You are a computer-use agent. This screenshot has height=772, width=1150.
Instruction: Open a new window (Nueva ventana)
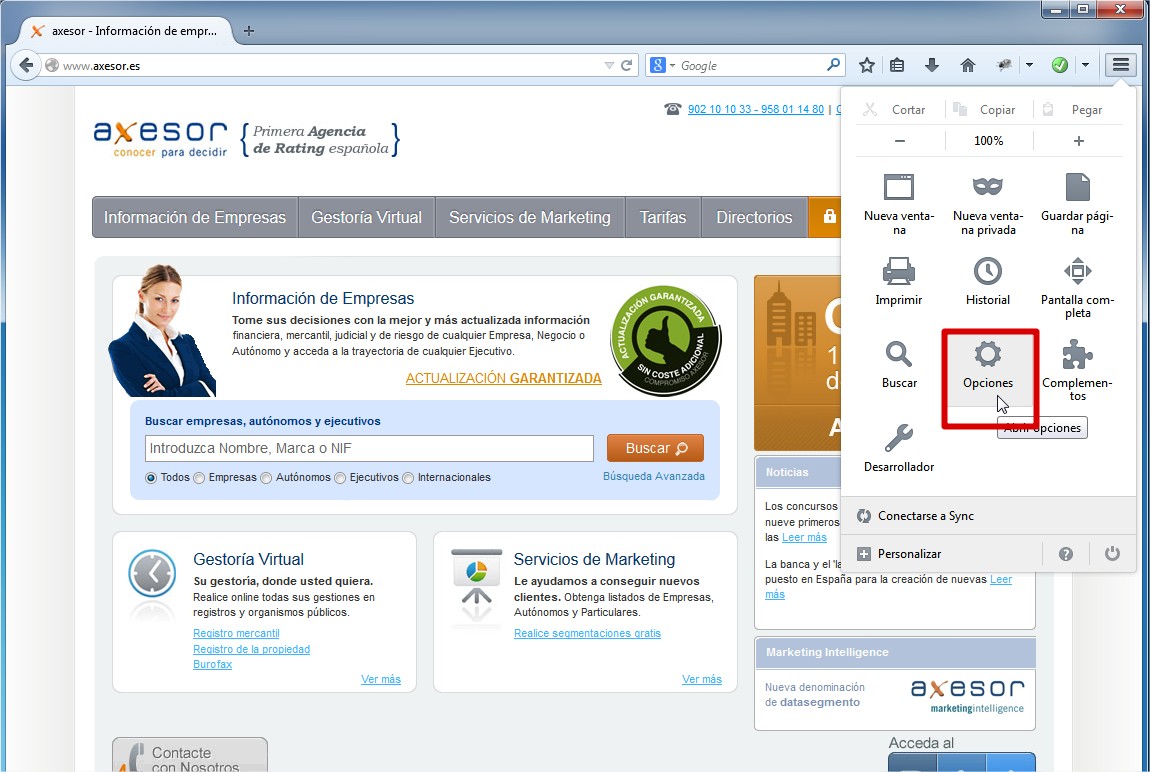pyautogui.click(x=899, y=205)
